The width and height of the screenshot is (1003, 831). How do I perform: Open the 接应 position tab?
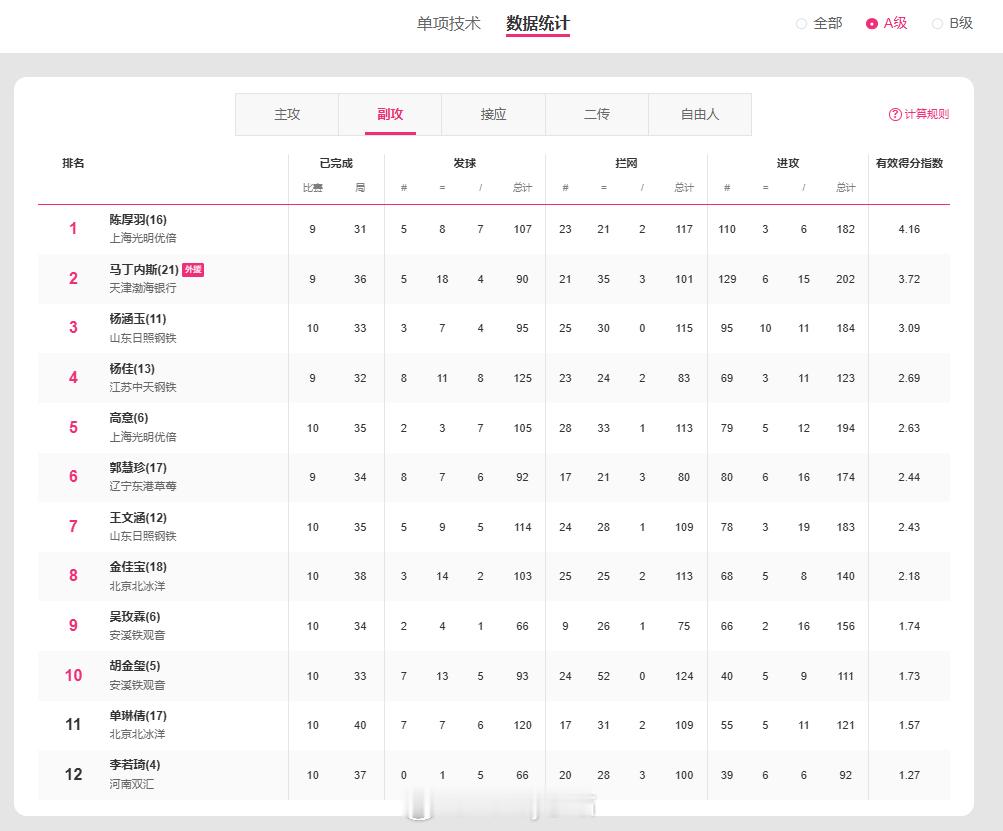493,114
